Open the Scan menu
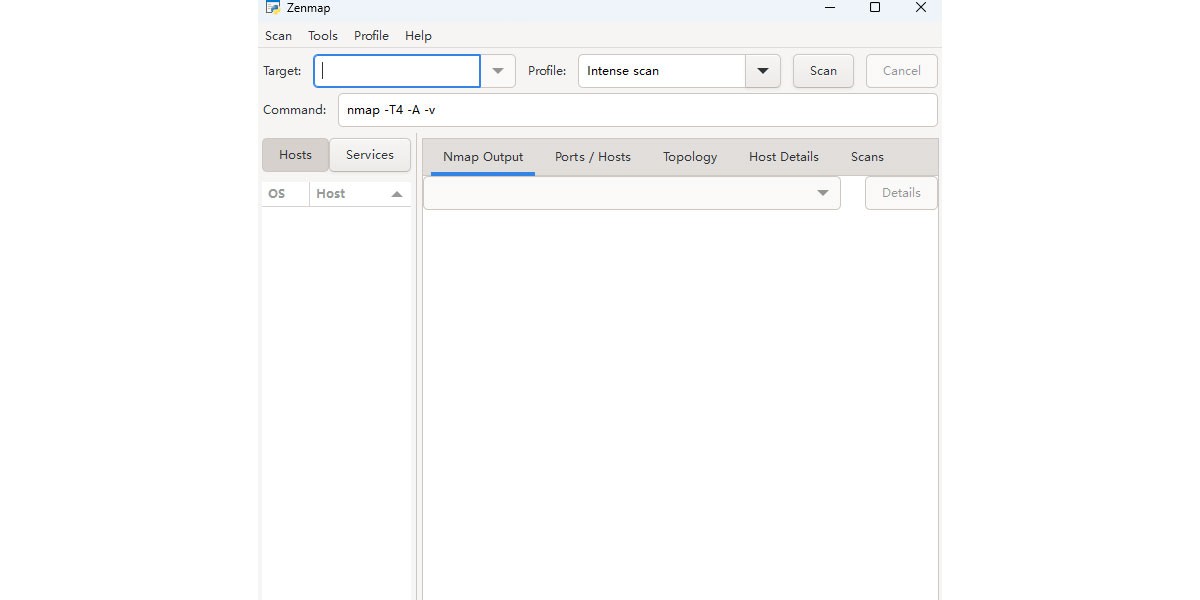The height and width of the screenshot is (600, 1200). coord(278,36)
